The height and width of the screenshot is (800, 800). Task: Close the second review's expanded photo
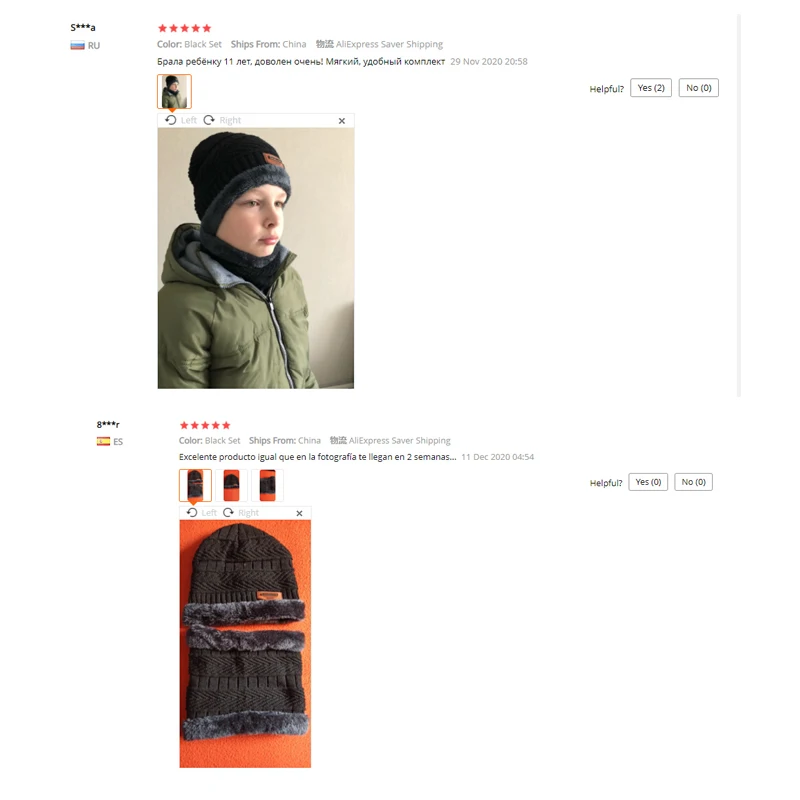[x=299, y=513]
